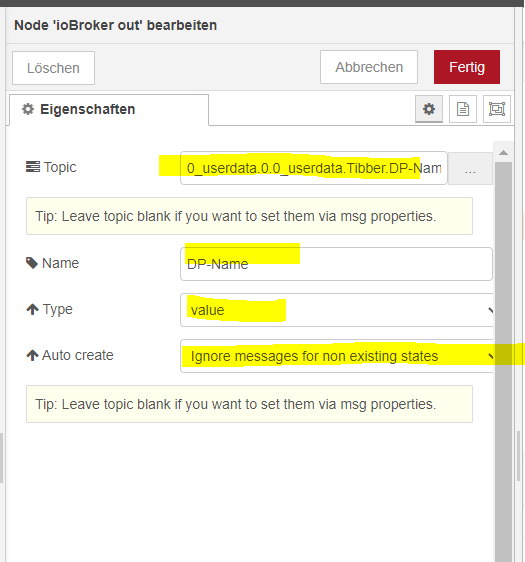Click the vertical scrollbar track

[503, 358]
